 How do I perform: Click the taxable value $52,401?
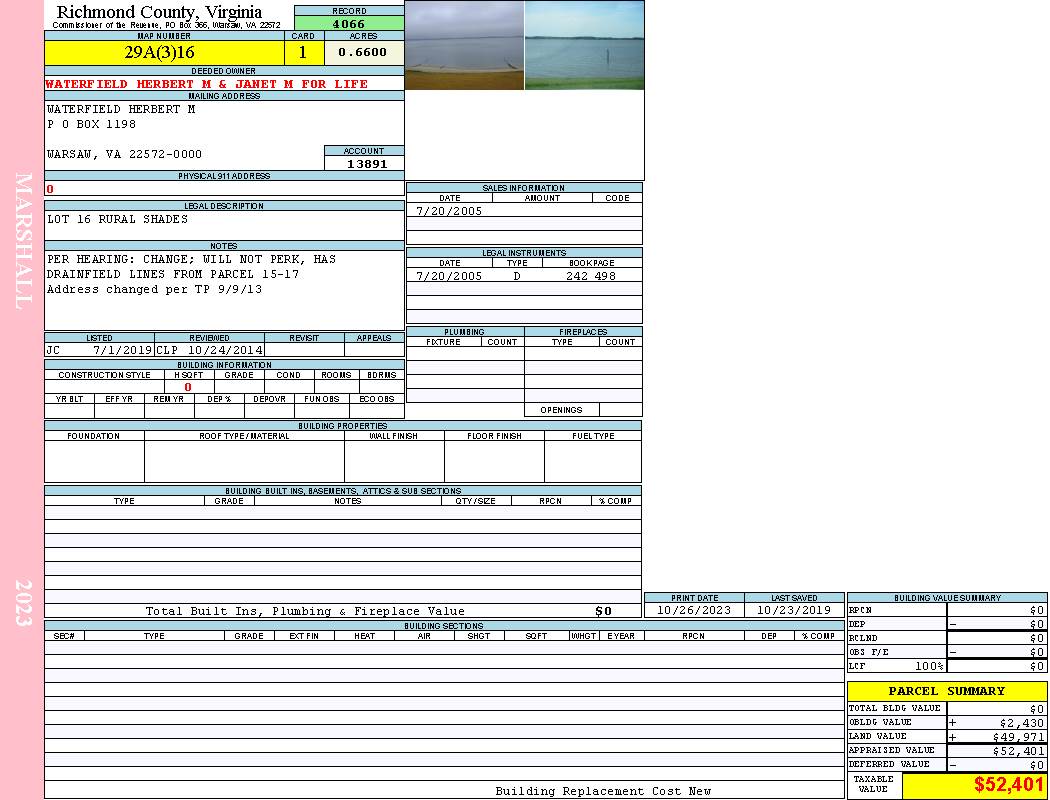[x=1009, y=785]
